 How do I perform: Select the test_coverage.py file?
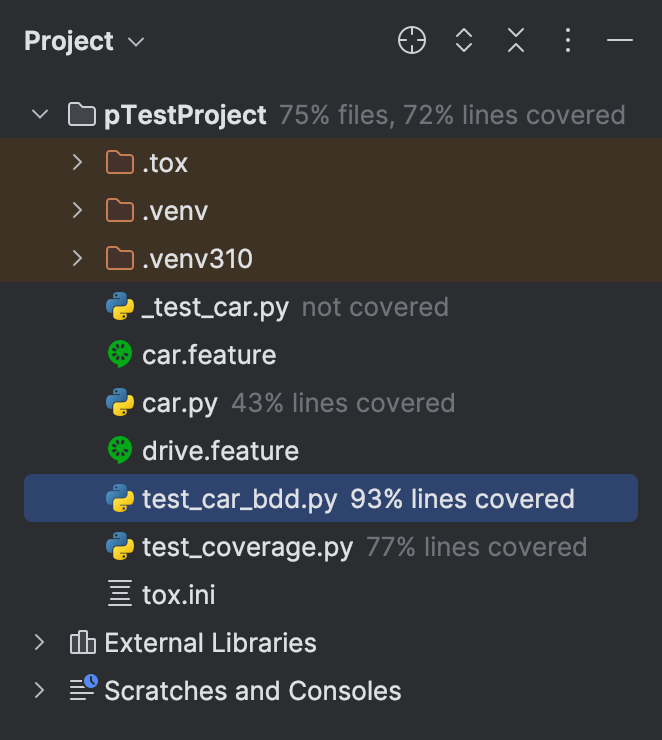coord(247,547)
